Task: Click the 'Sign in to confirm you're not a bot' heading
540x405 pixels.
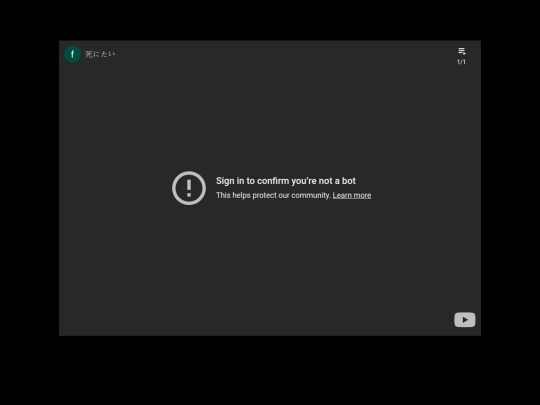Action: 285,181
